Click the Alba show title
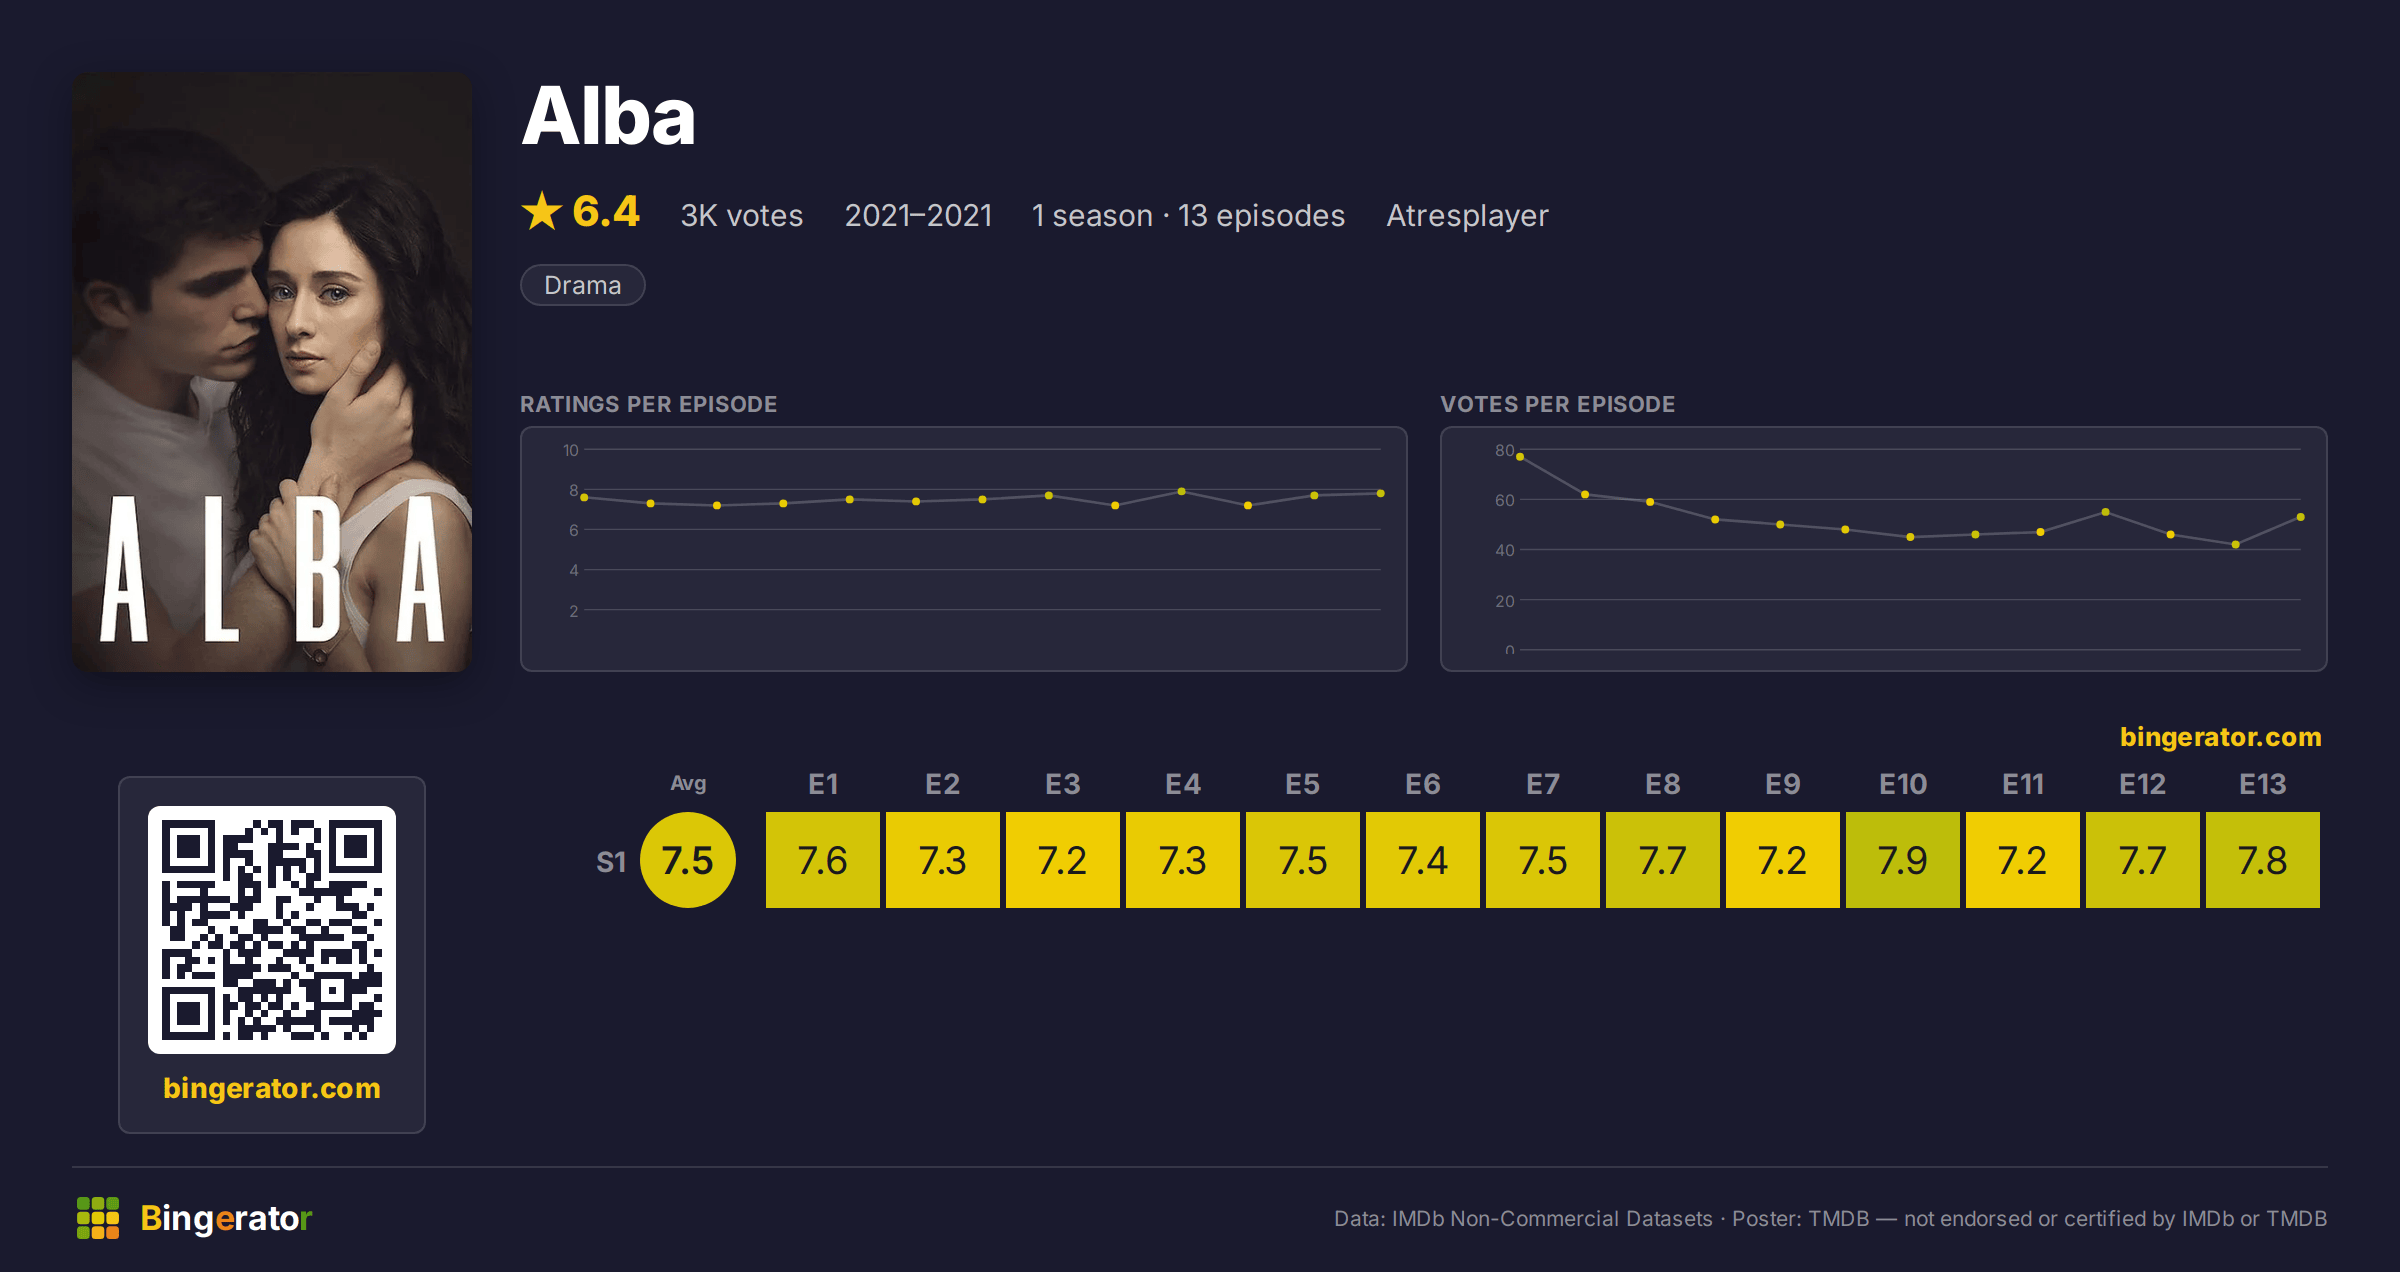2400x1272 pixels. coord(609,116)
